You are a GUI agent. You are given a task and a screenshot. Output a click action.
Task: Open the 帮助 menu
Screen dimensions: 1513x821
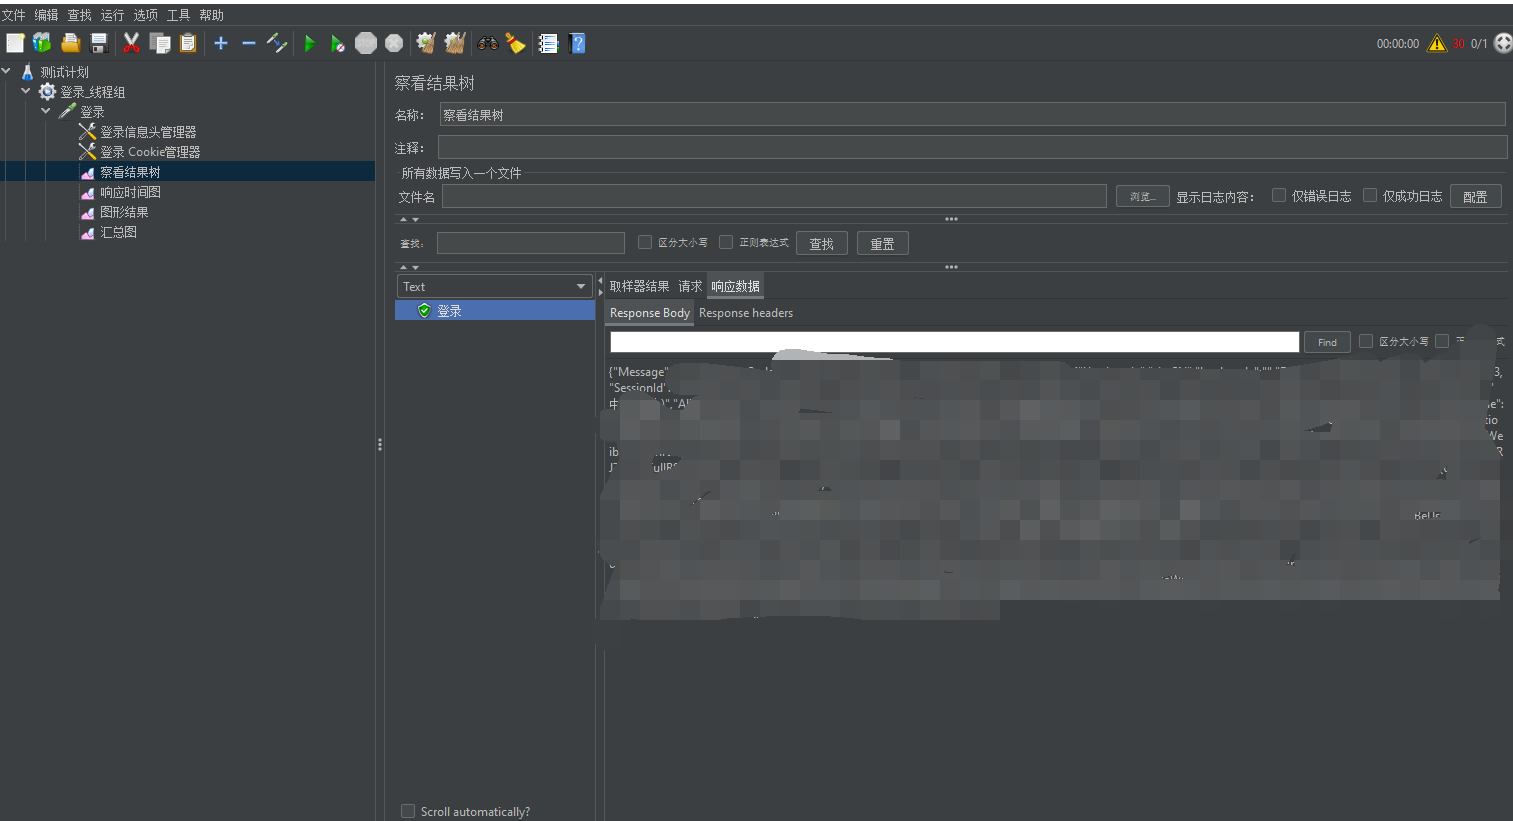[x=212, y=15]
